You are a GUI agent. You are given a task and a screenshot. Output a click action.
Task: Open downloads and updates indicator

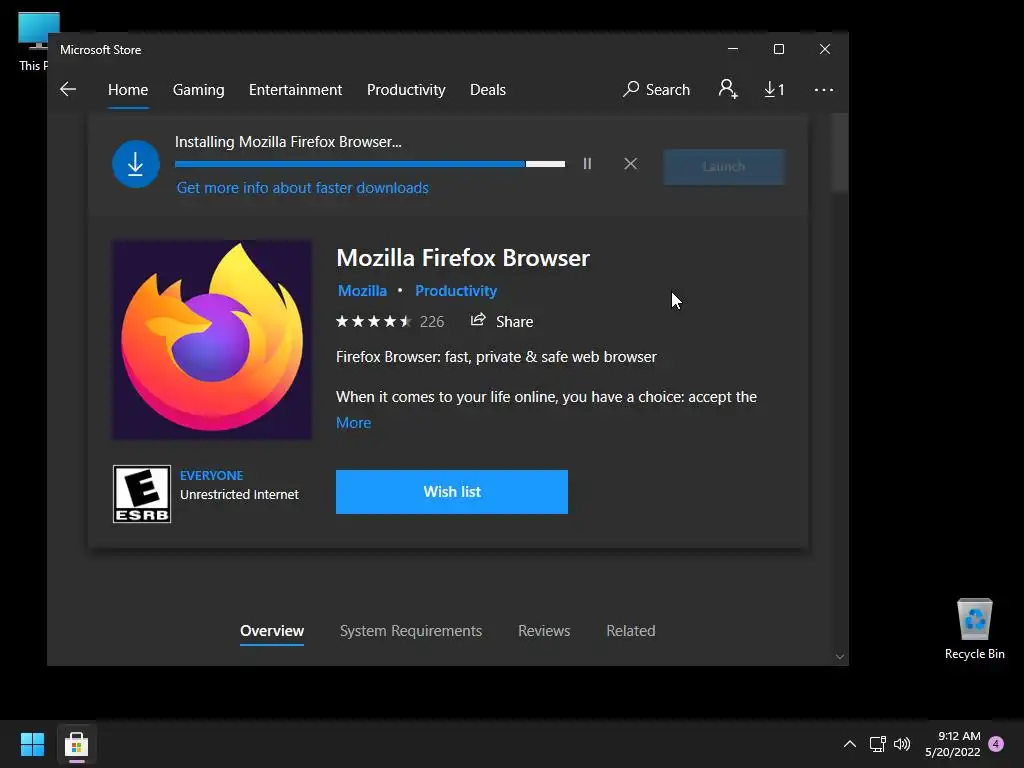(x=775, y=89)
